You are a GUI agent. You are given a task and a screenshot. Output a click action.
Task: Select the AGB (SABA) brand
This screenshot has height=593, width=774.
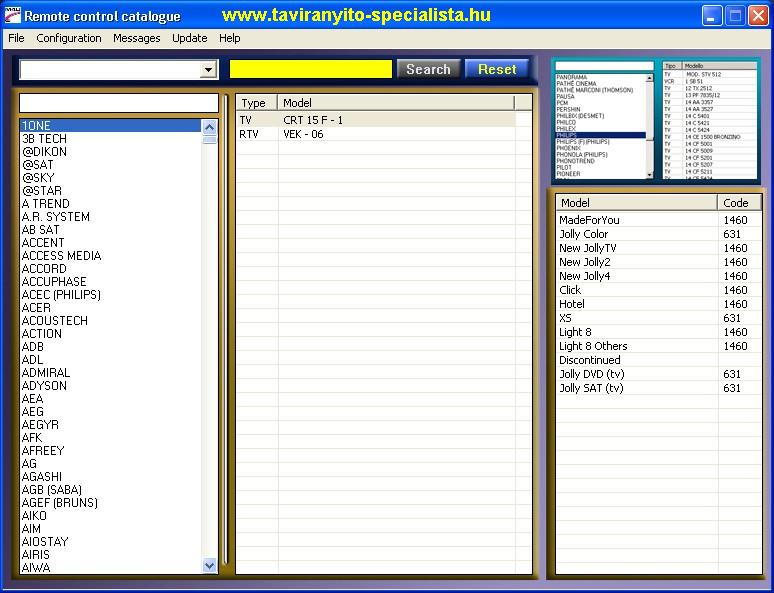(x=111, y=490)
